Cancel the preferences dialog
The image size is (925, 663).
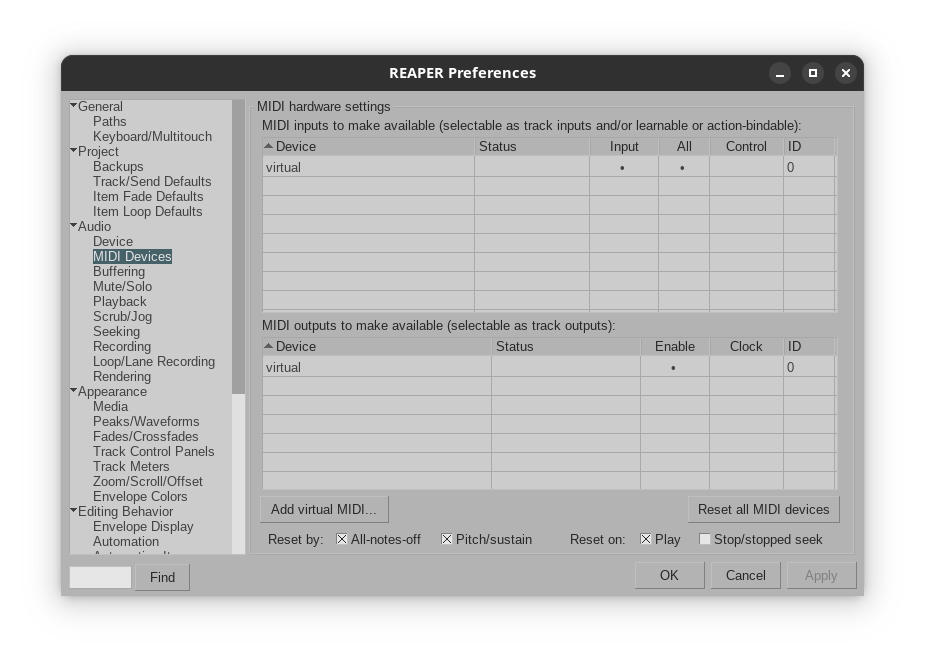(x=746, y=575)
